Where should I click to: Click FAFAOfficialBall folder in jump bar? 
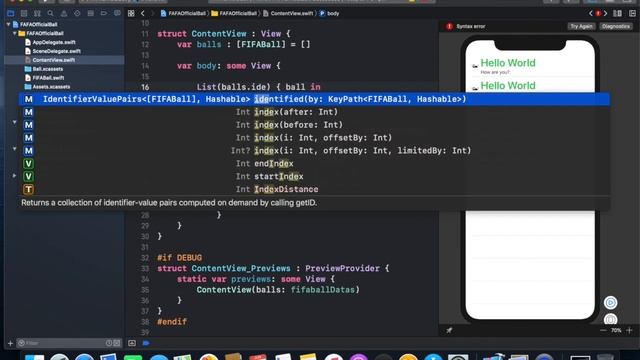pos(234,13)
